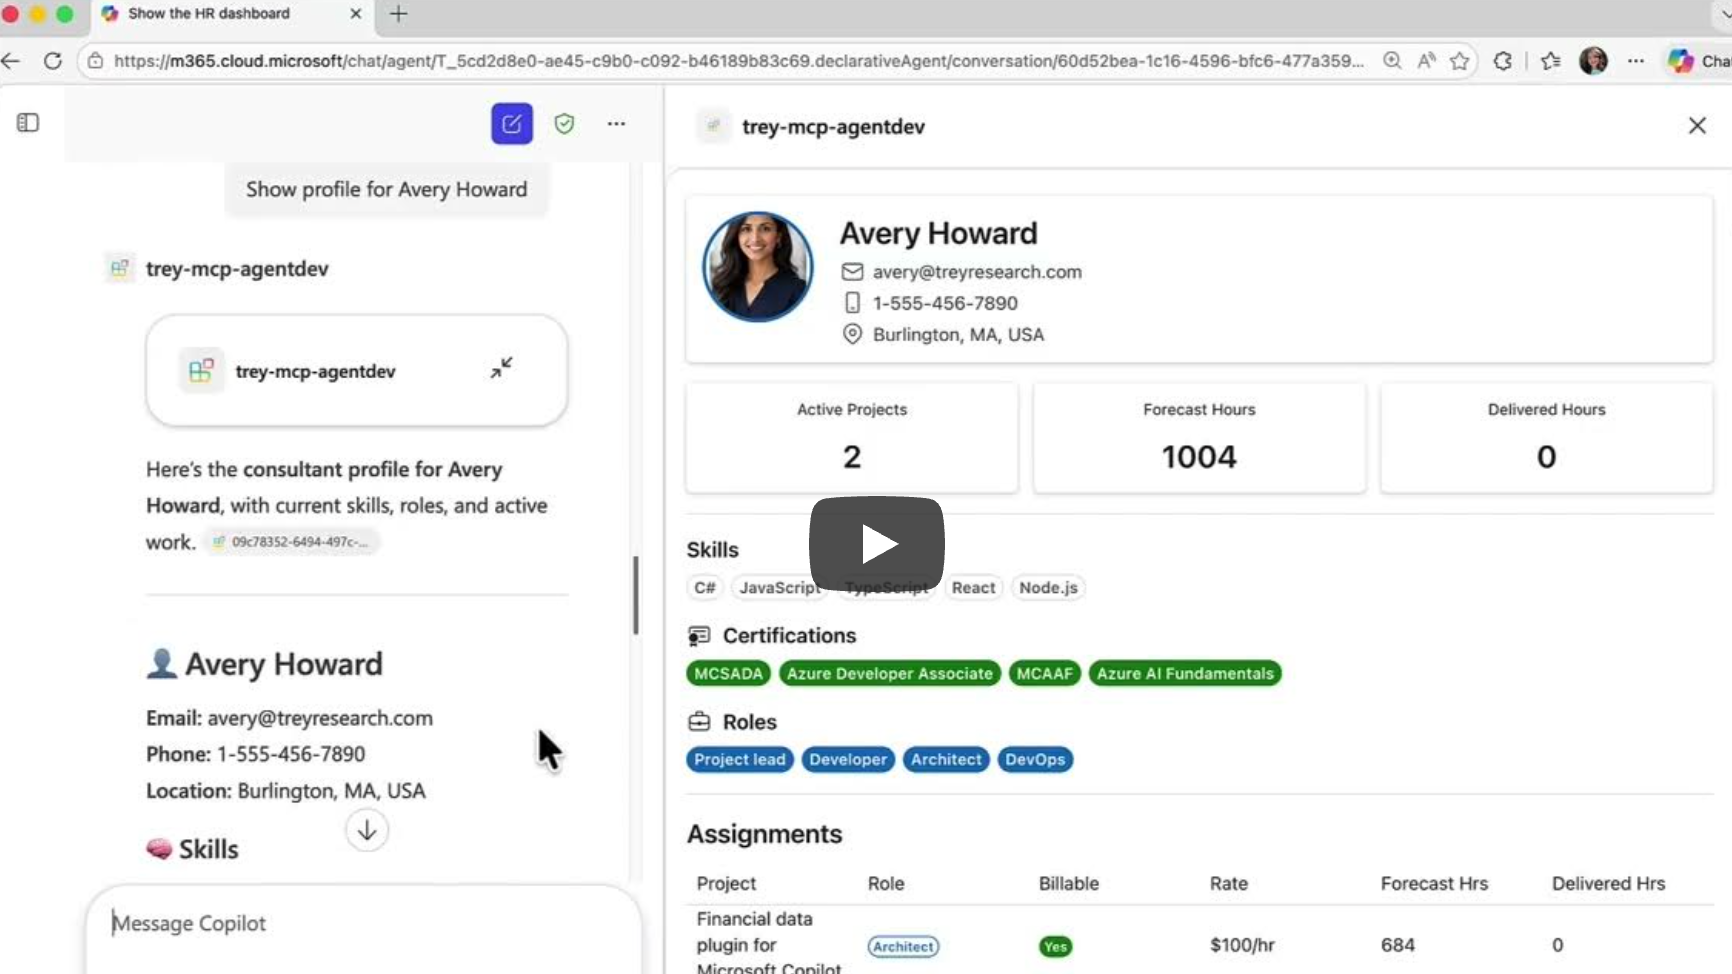Open the green shield protection icon
1732x974 pixels.
(564, 124)
